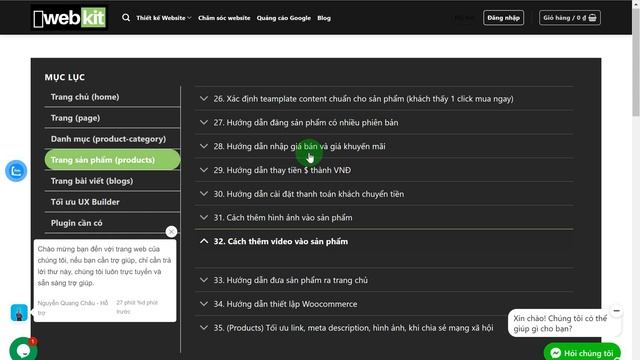Open the search magnifier icon
Screen dimensions: 640x360
pyautogui.click(x=126, y=18)
